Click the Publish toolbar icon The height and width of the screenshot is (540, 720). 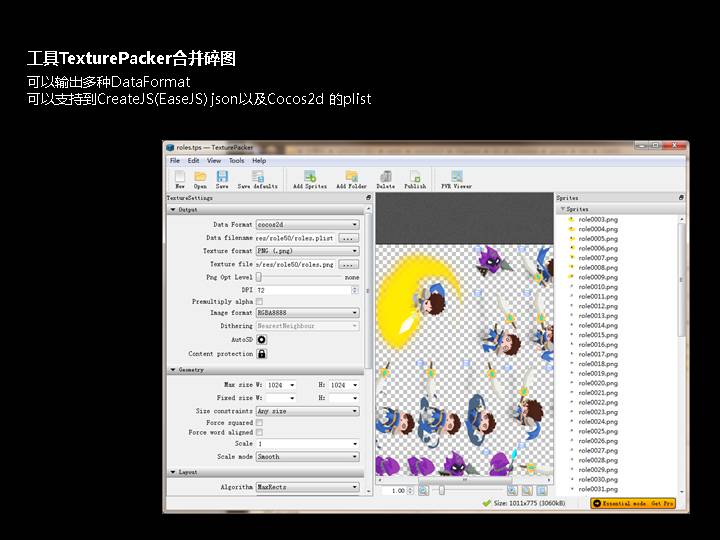pyautogui.click(x=415, y=177)
